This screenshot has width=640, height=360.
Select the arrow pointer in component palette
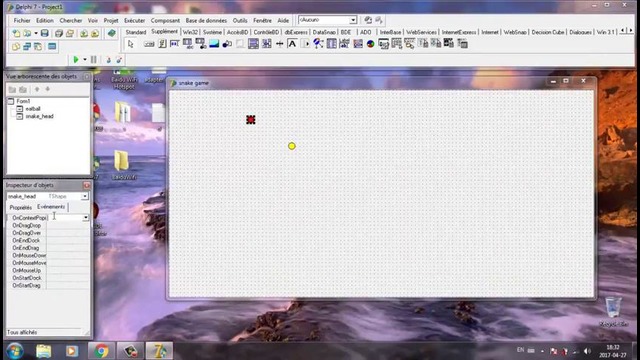[x=131, y=44]
